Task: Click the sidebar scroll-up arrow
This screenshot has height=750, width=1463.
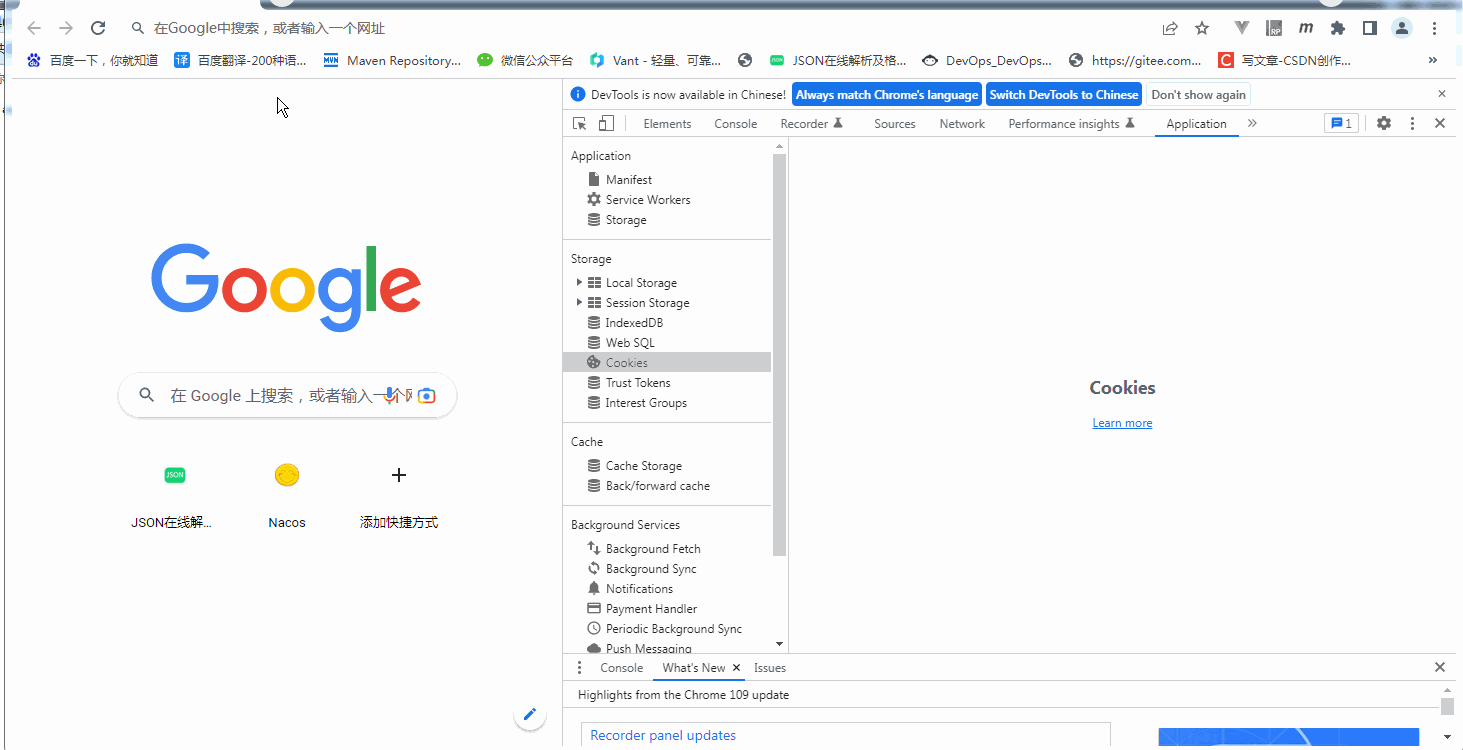Action: coord(780,147)
